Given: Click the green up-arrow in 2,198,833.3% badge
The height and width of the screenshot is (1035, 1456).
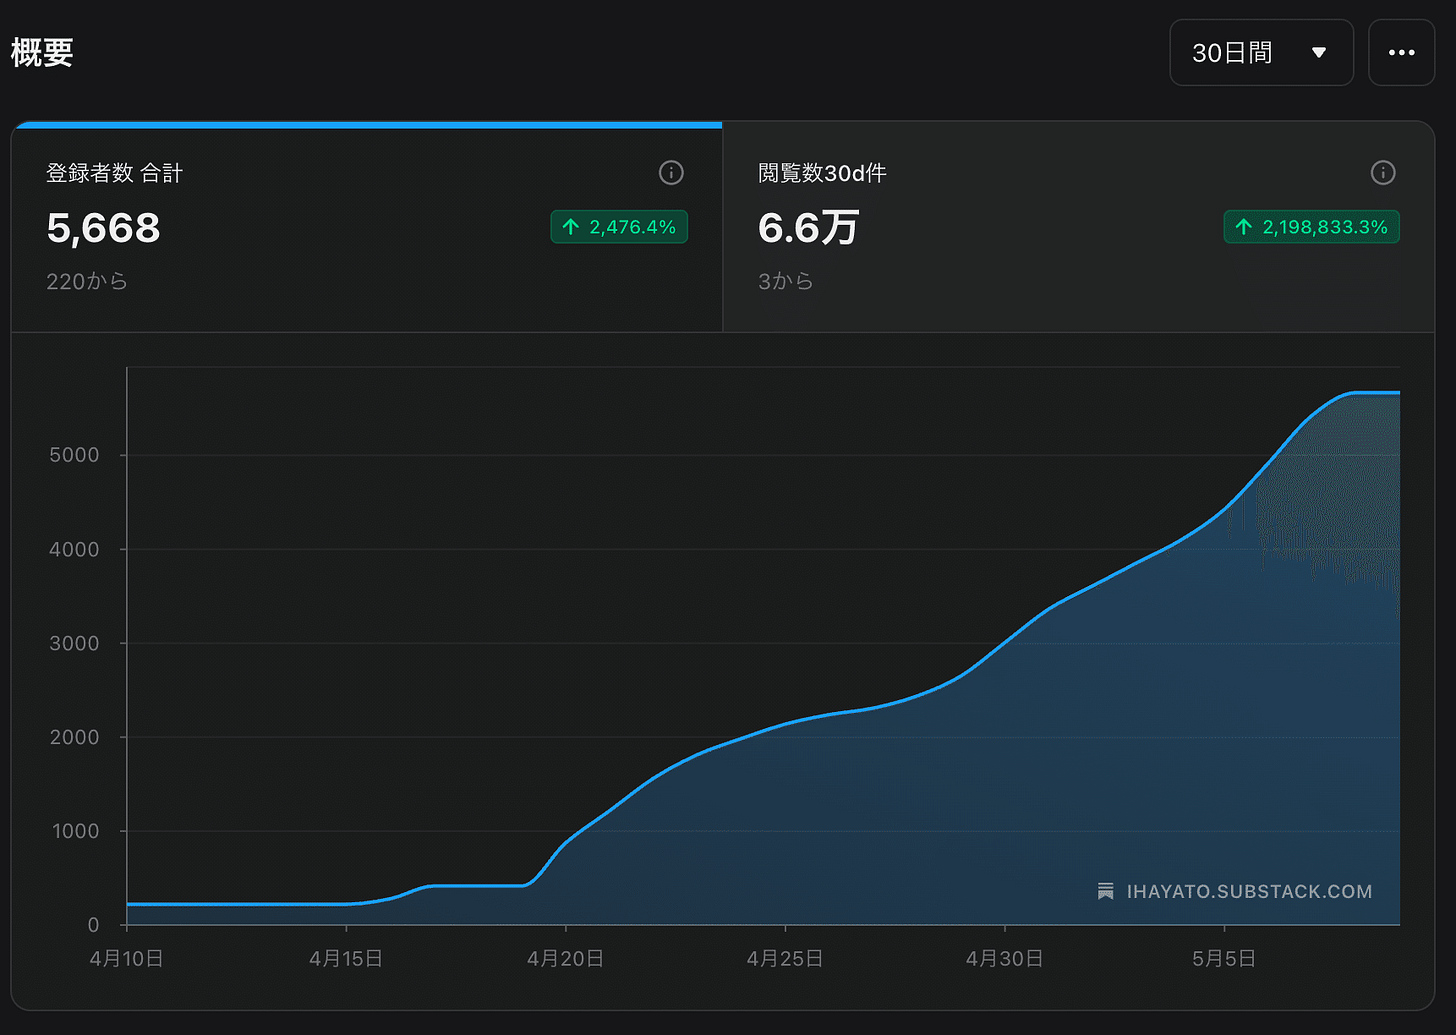Looking at the screenshot, I should [x=1244, y=227].
